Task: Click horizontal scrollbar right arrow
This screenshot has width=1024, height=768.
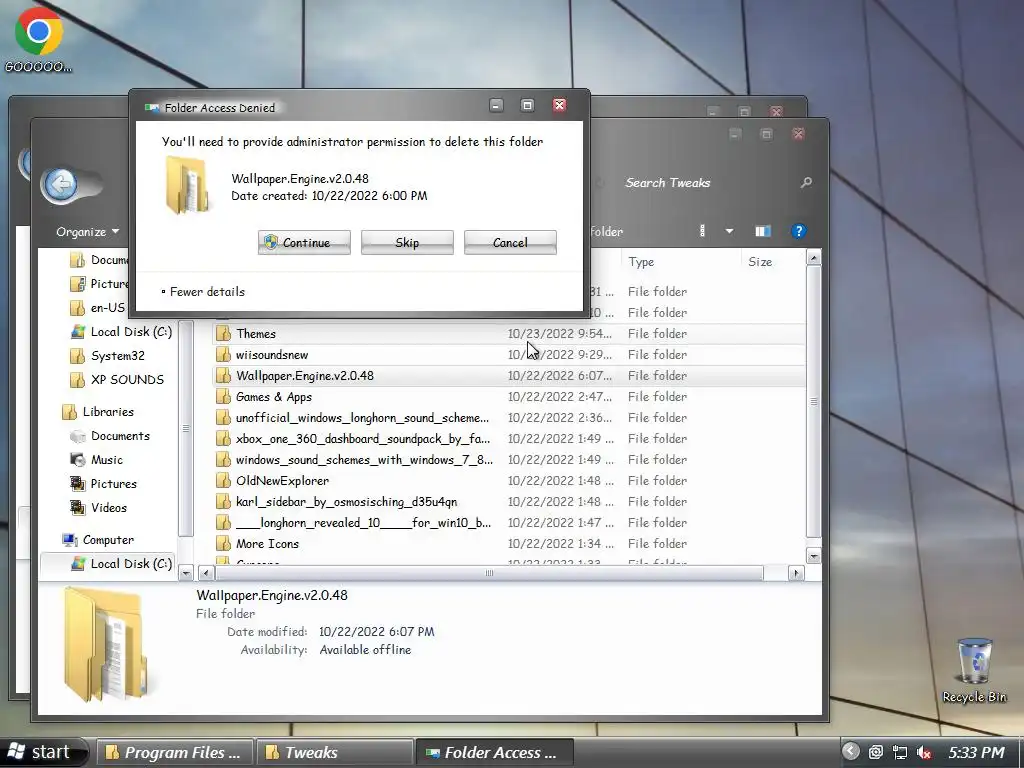Action: pyautogui.click(x=796, y=573)
